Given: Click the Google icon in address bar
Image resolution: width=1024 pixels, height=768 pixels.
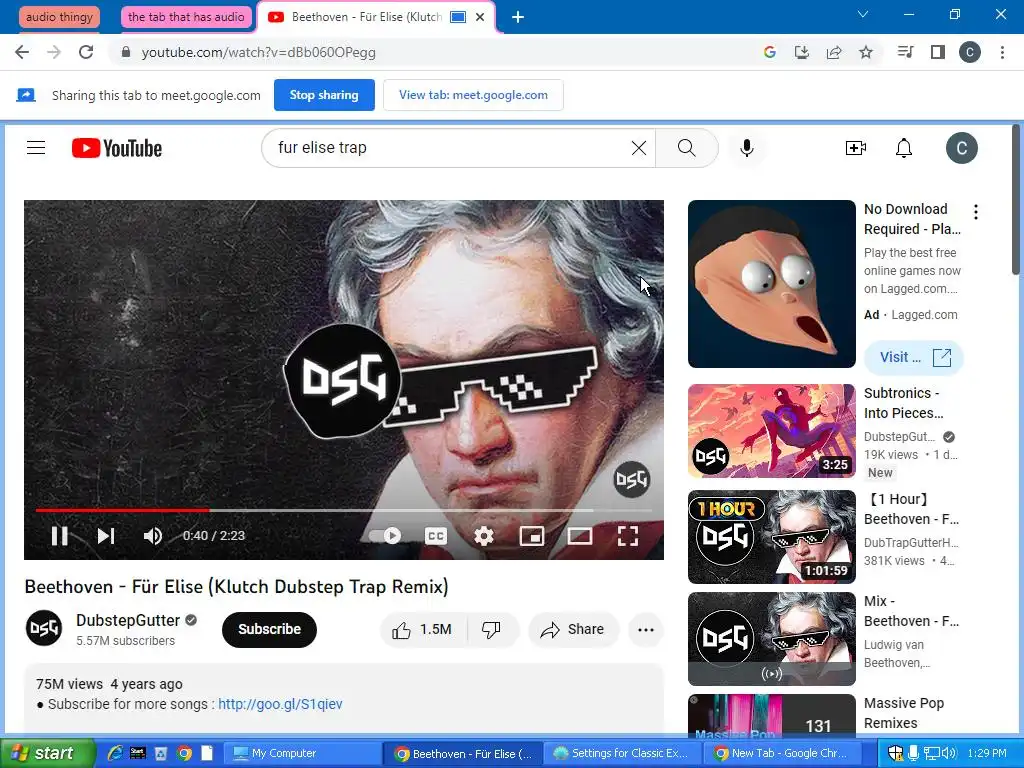Looking at the screenshot, I should [x=770, y=52].
